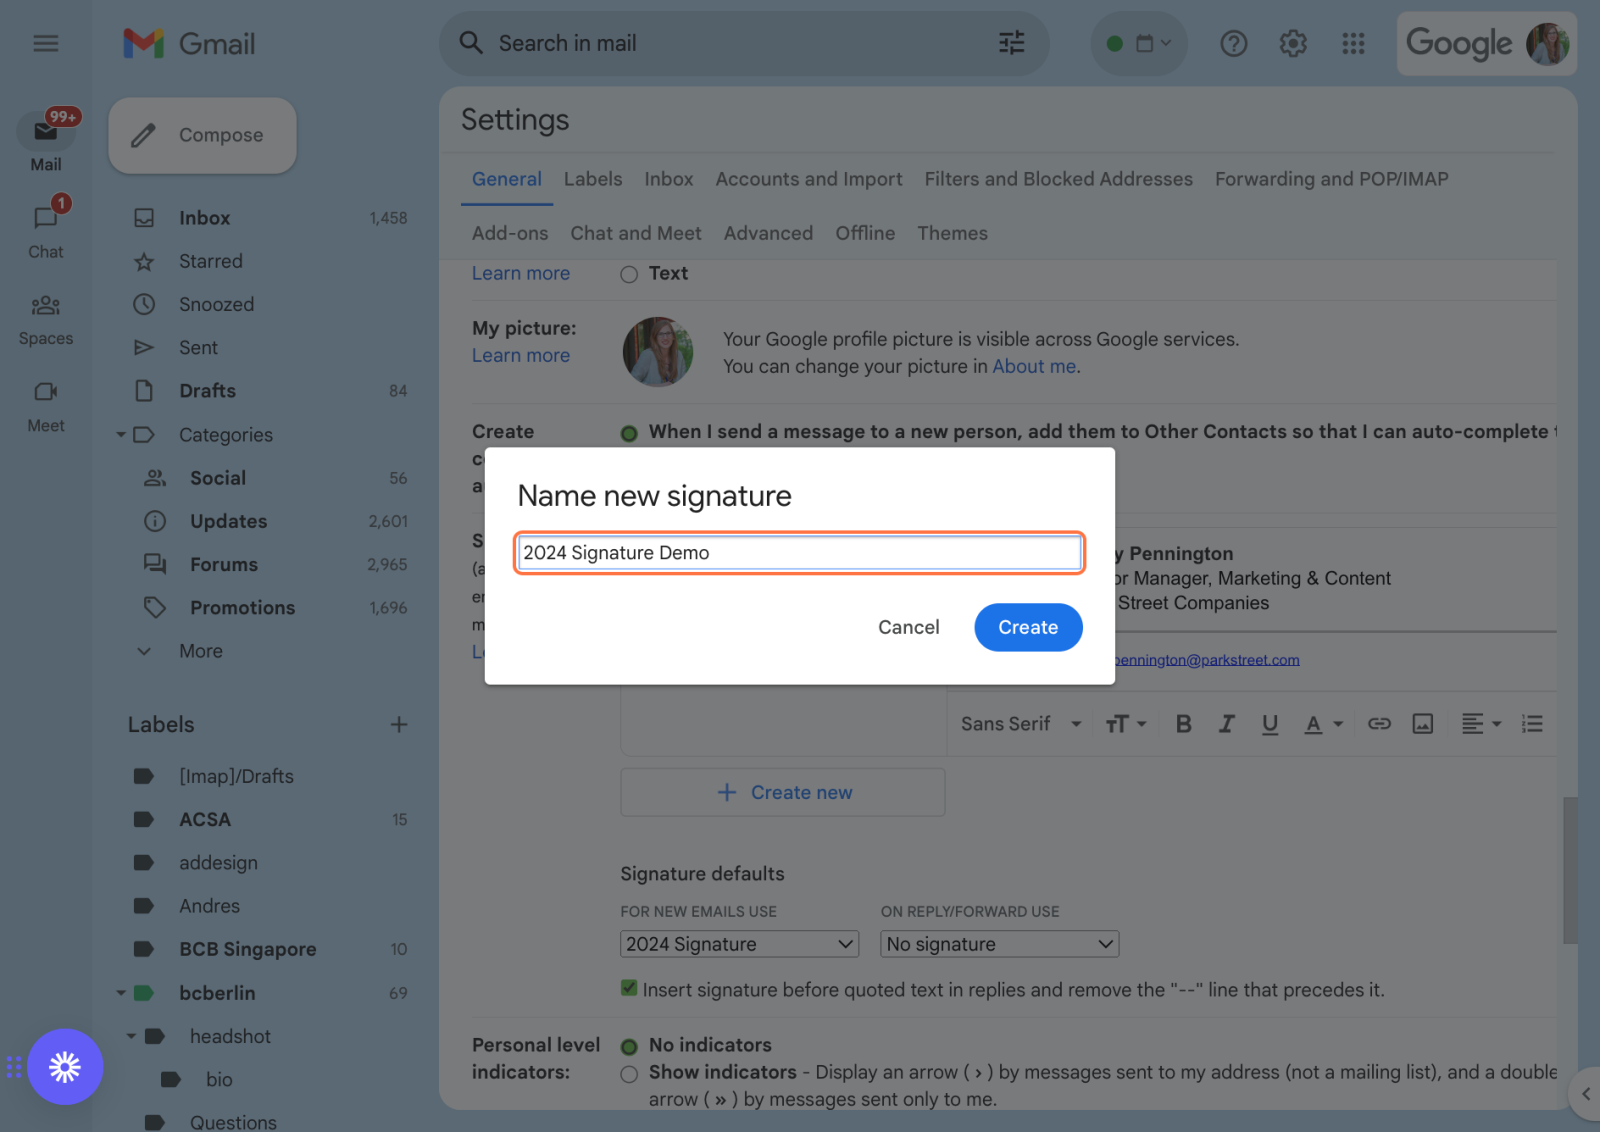Toggle insert signature before quoted text
This screenshot has height=1132, width=1600.
[629, 989]
